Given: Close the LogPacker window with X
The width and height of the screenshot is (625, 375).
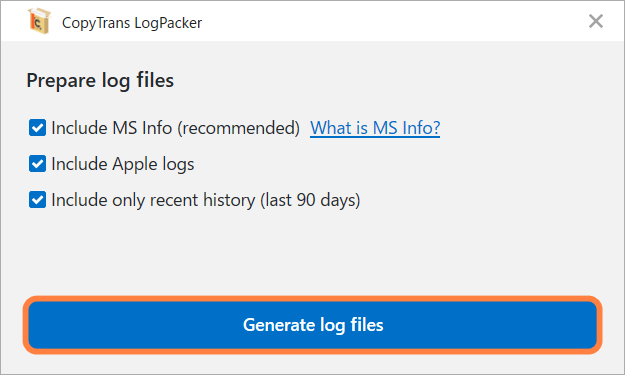Looking at the screenshot, I should pyautogui.click(x=596, y=21).
